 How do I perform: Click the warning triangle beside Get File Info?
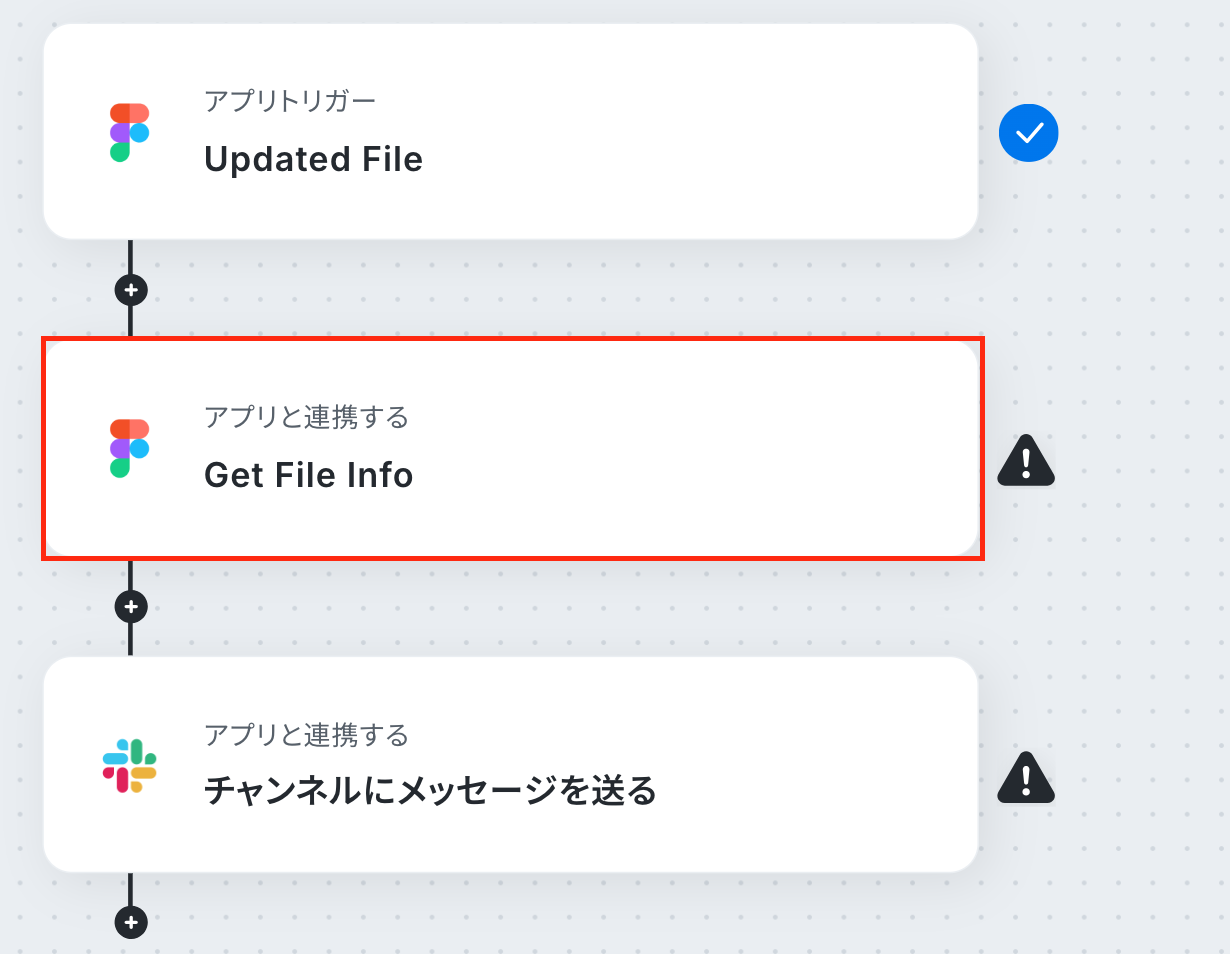pos(1026,462)
